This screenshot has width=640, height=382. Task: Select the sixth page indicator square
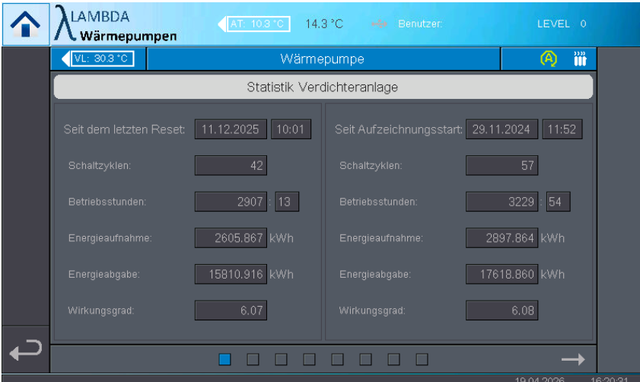365,359
